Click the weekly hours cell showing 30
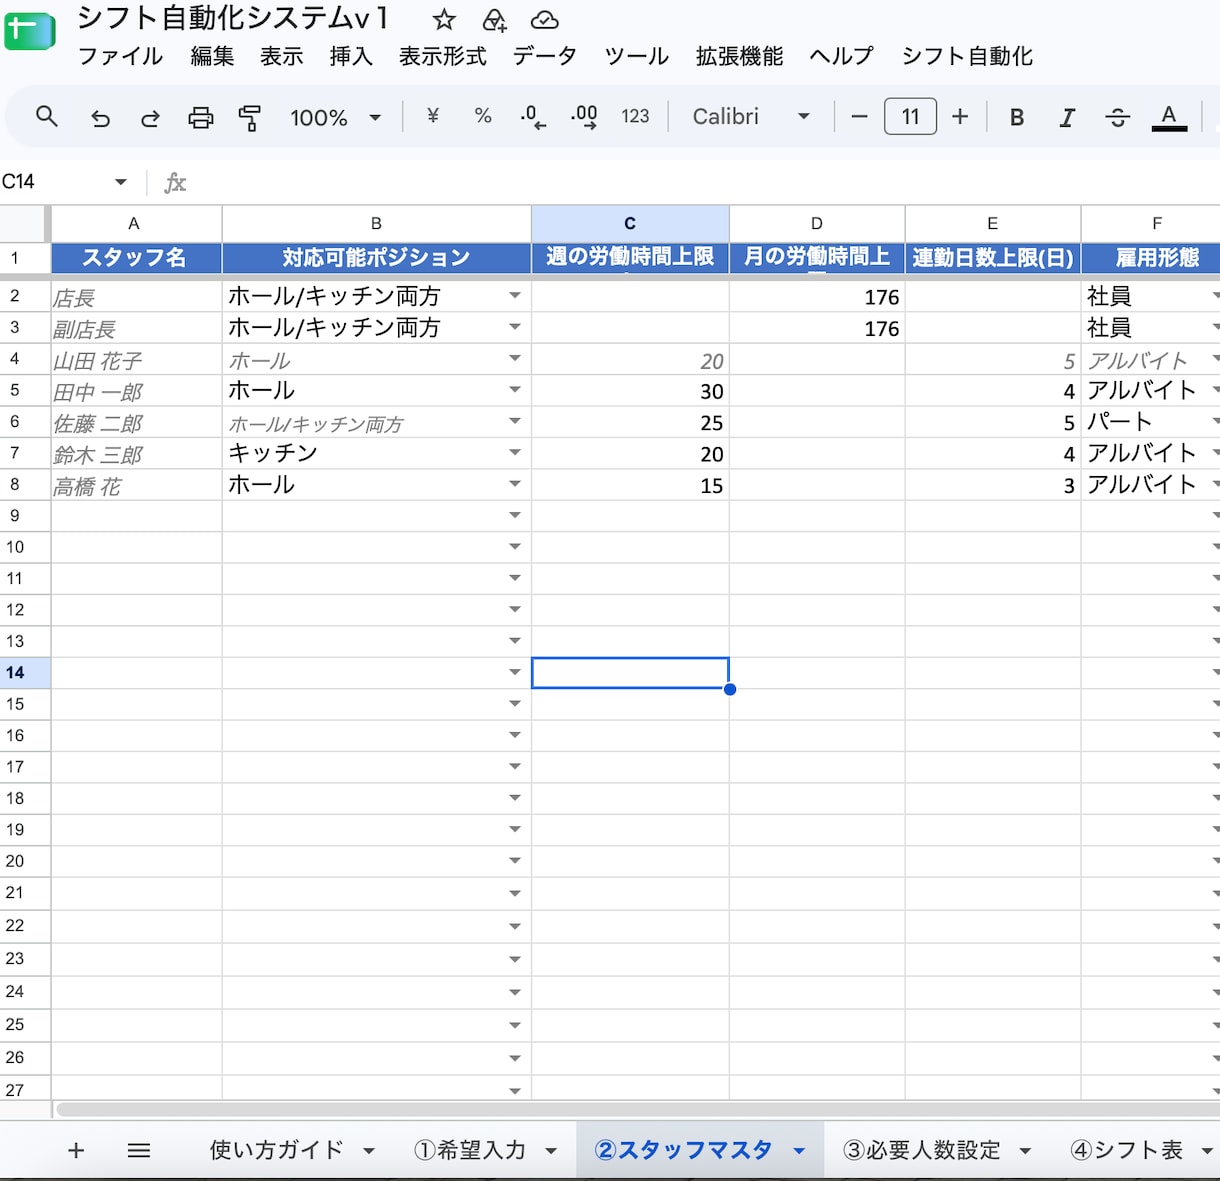 coord(630,391)
